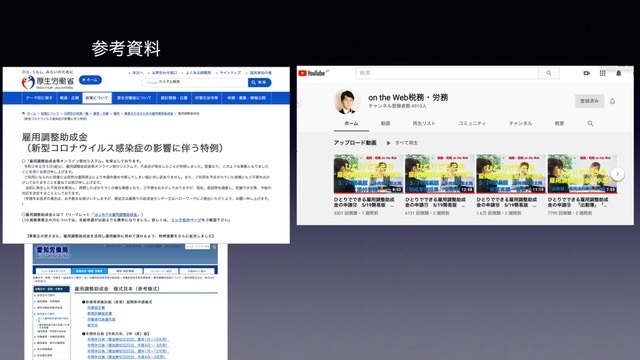This screenshot has width=640, height=360.
Task: Open the video thumbnail with 11:19 duration
Action: tap(511, 174)
